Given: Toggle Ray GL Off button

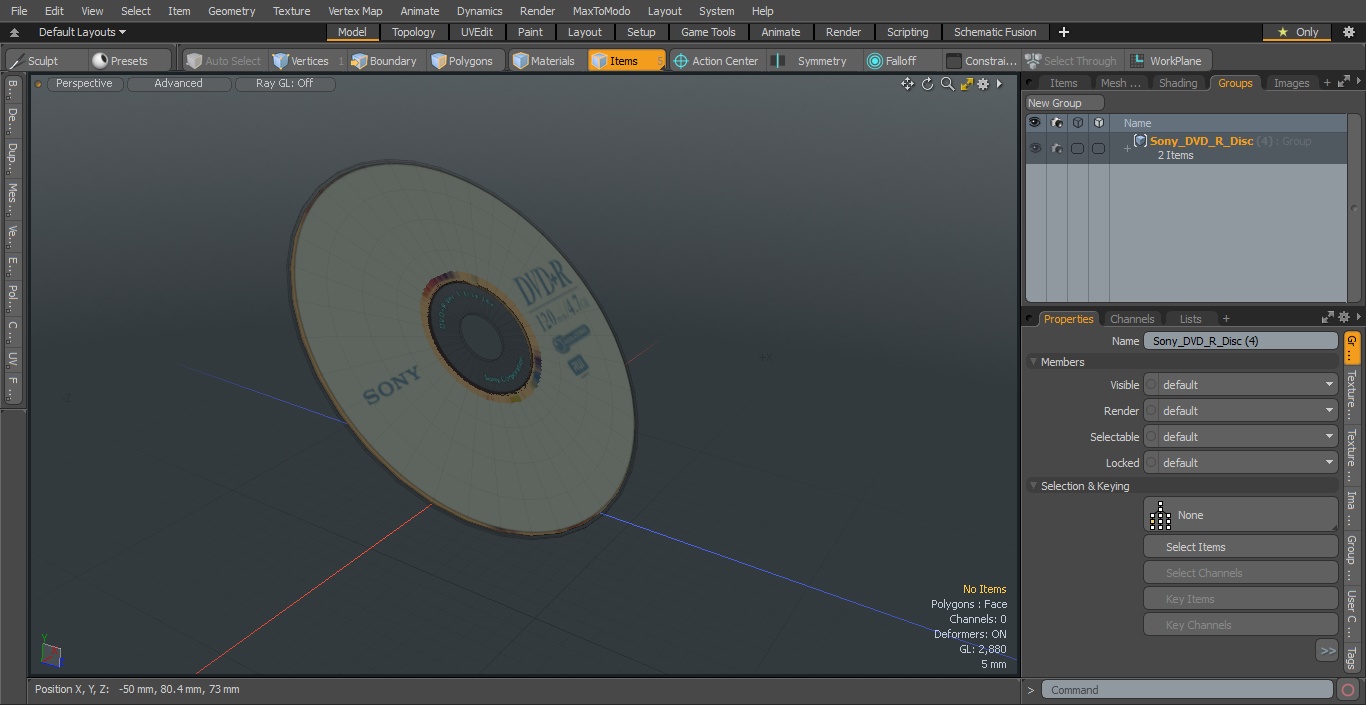Looking at the screenshot, I should coord(285,84).
